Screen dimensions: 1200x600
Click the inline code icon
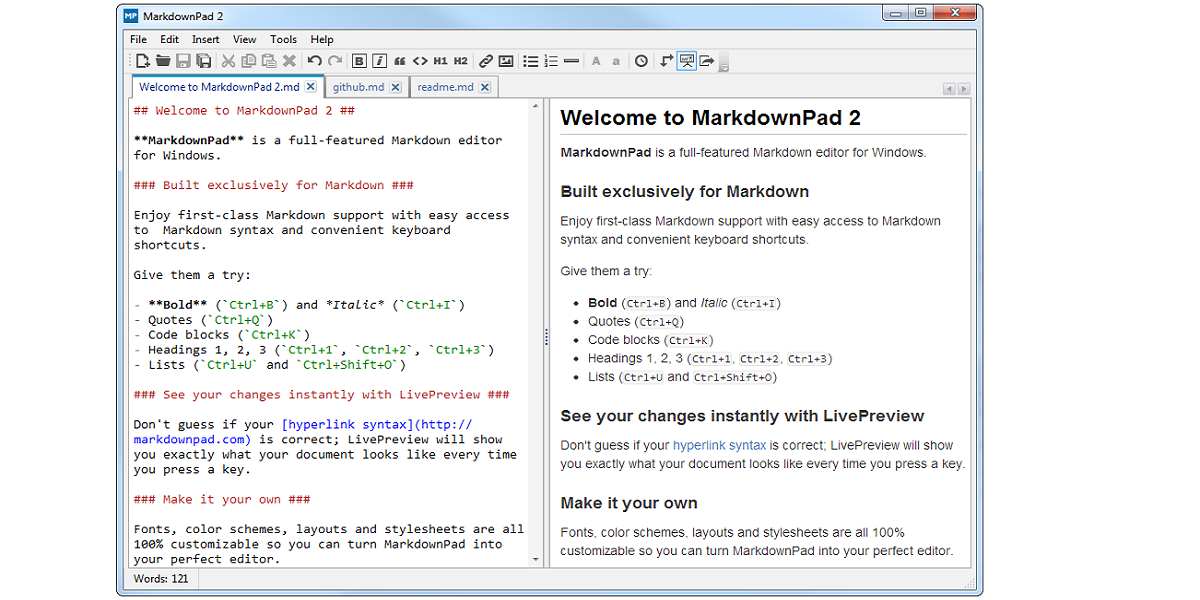pyautogui.click(x=421, y=60)
